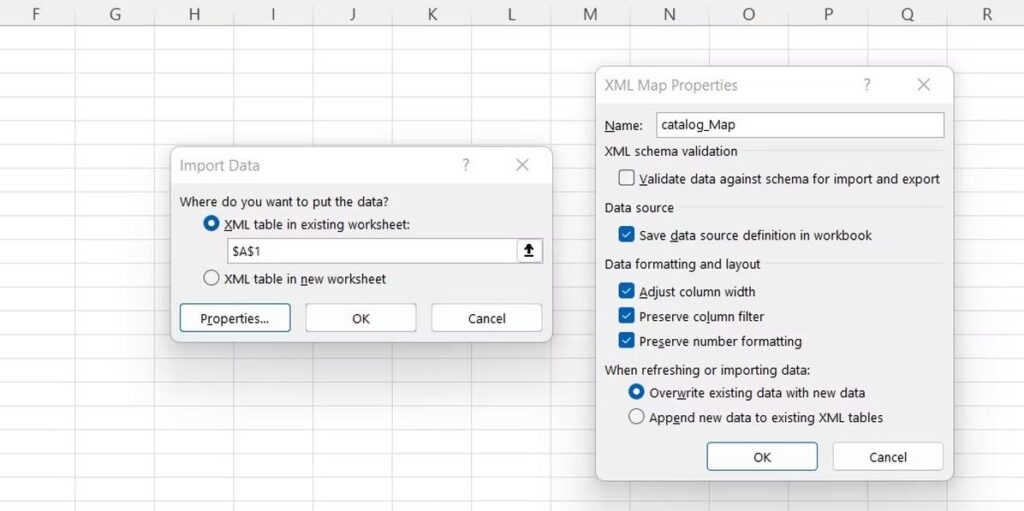Select column R header
This screenshot has height=511, width=1024.
pos(986,14)
